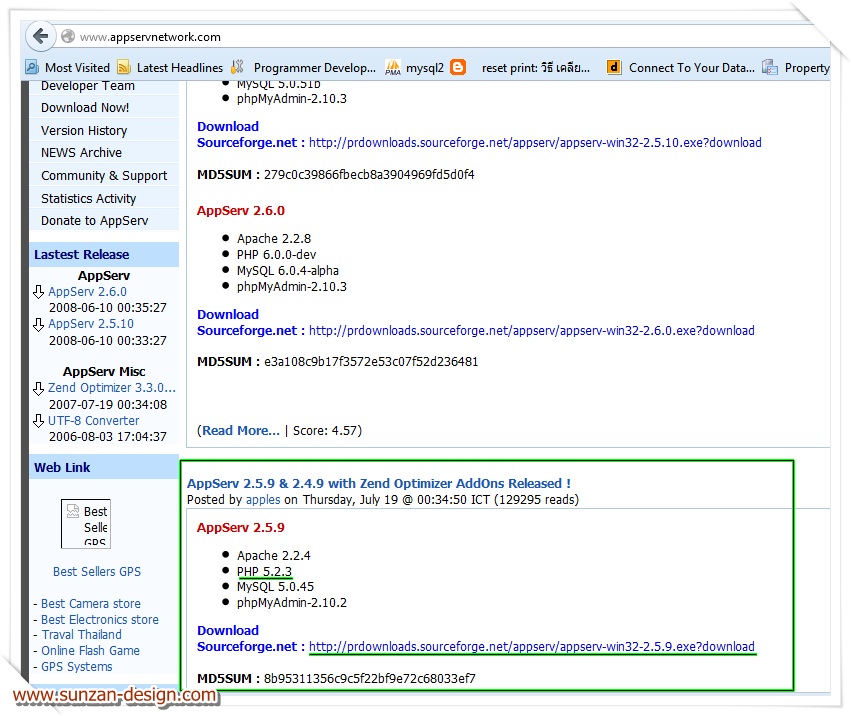Click the red AppServ 2.6.0 heading
The height and width of the screenshot is (716, 851).
(240, 211)
